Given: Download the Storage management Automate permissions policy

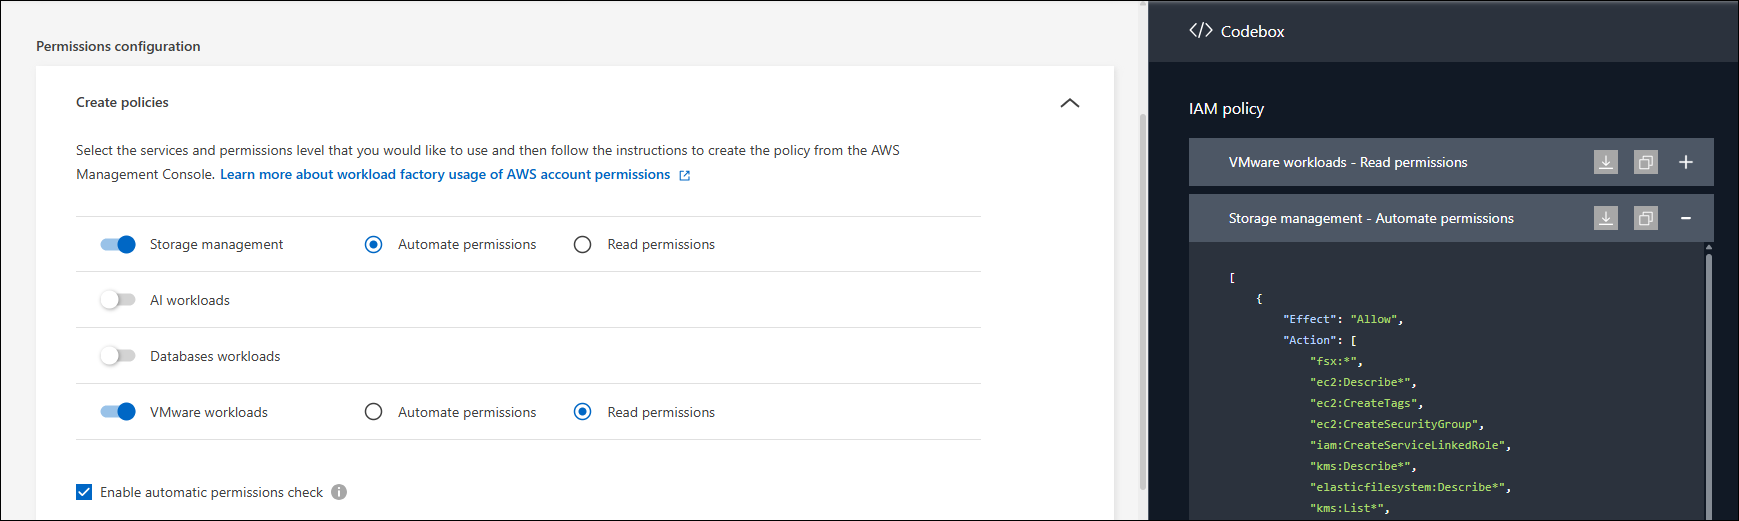Looking at the screenshot, I should (1605, 218).
